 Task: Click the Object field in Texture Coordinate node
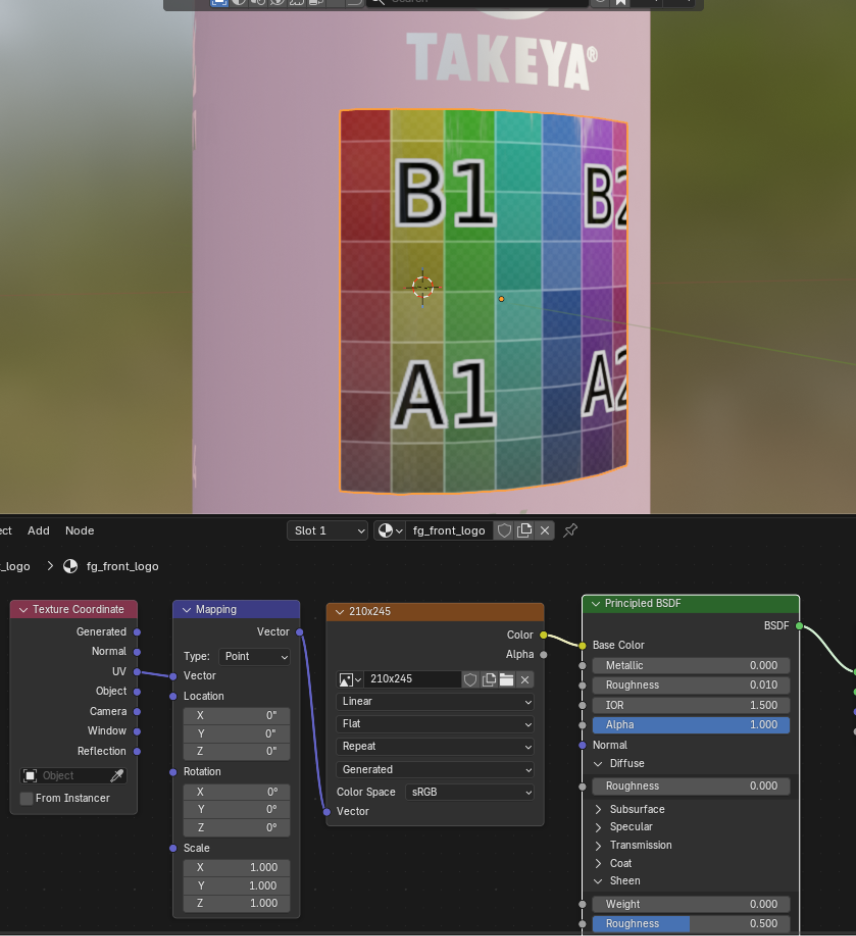73,775
